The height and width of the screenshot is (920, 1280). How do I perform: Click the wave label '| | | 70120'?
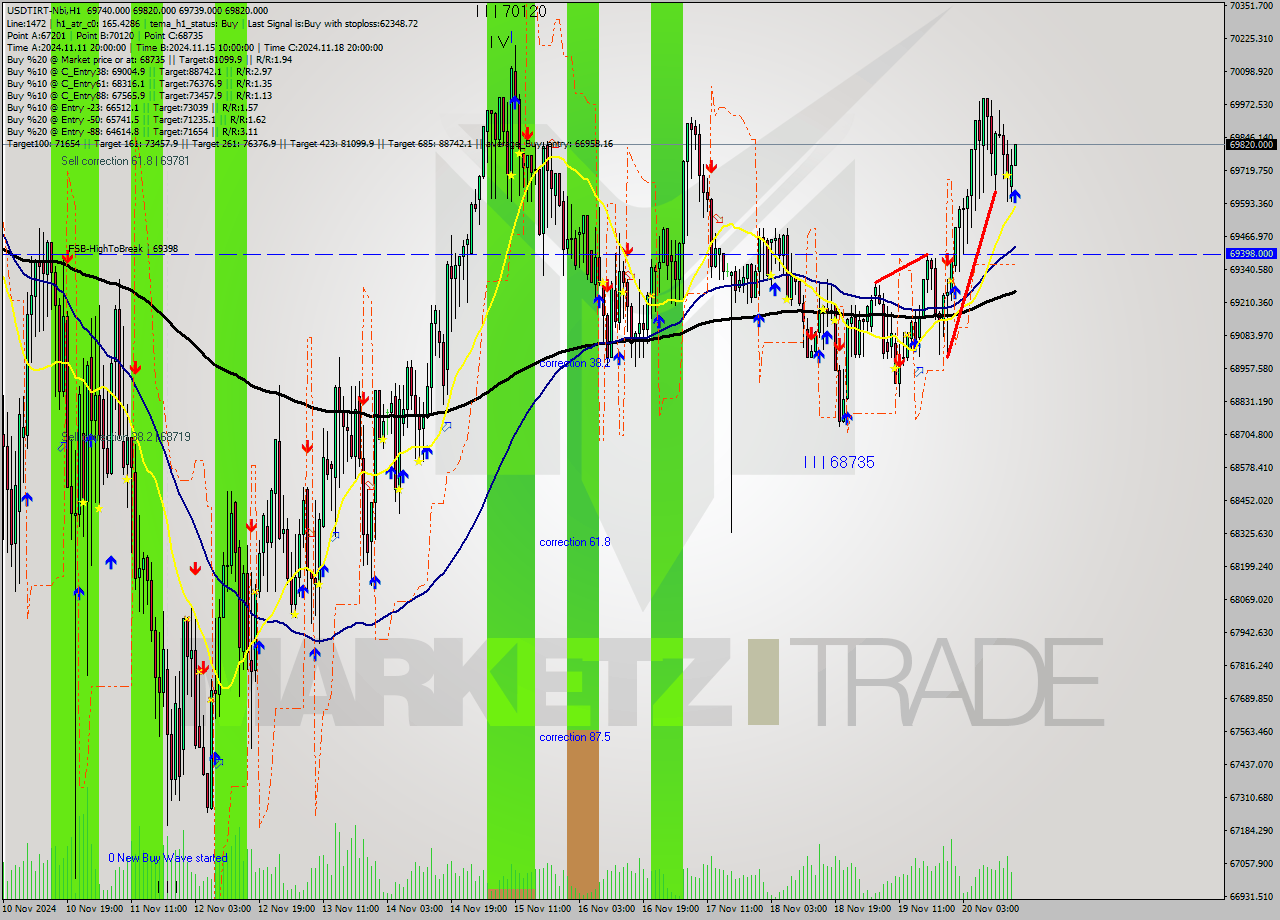pyautogui.click(x=511, y=11)
